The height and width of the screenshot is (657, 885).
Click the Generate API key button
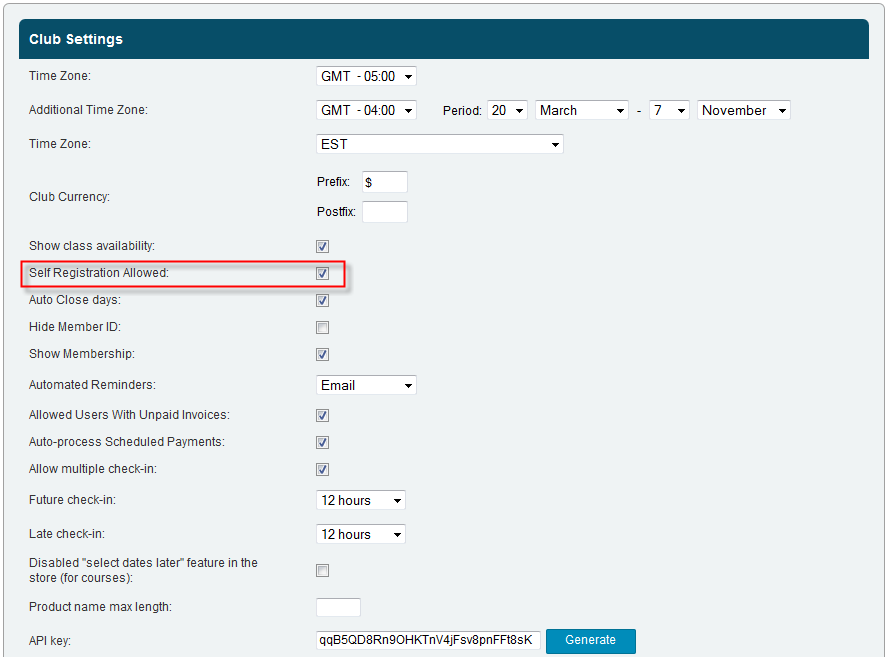click(590, 640)
